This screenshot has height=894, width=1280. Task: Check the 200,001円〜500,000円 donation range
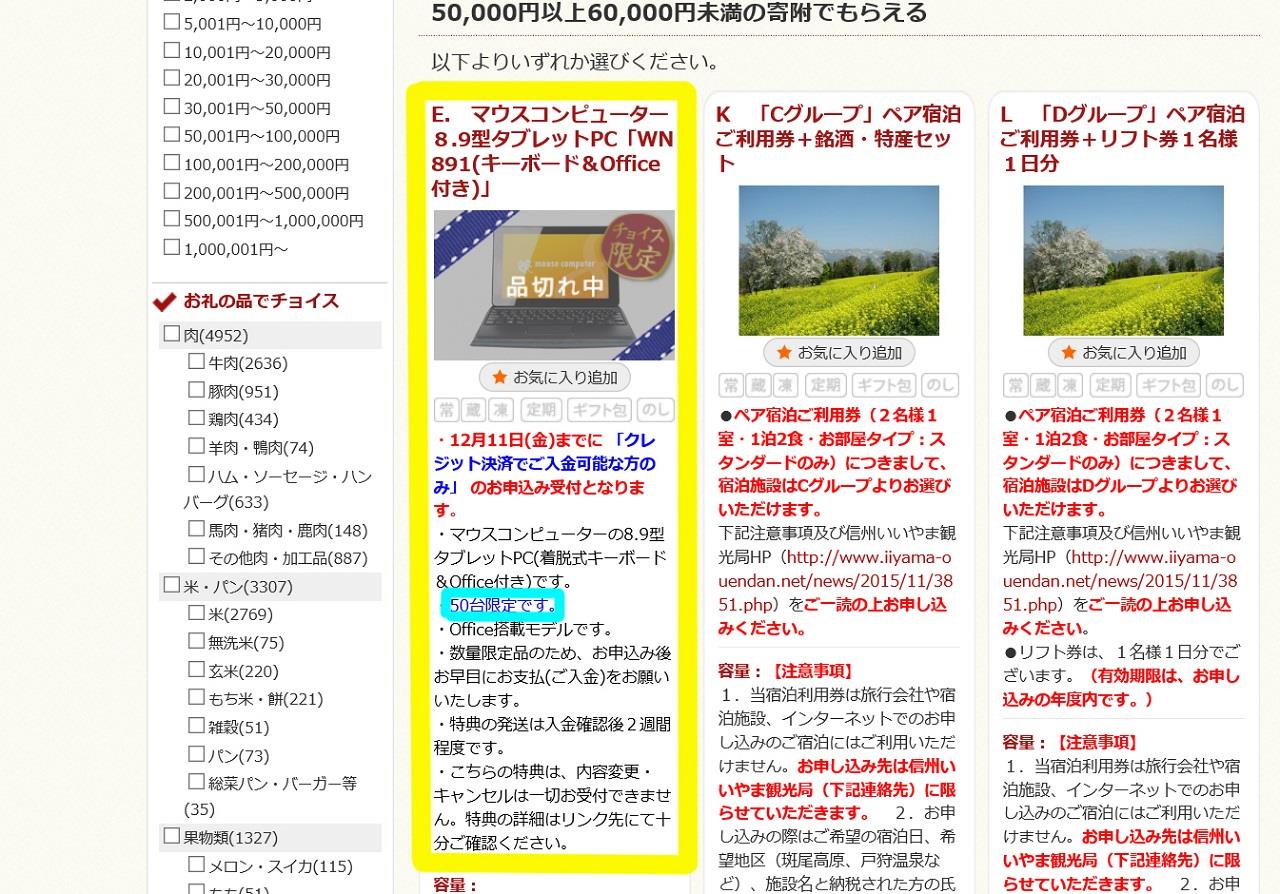pyautogui.click(x=172, y=190)
